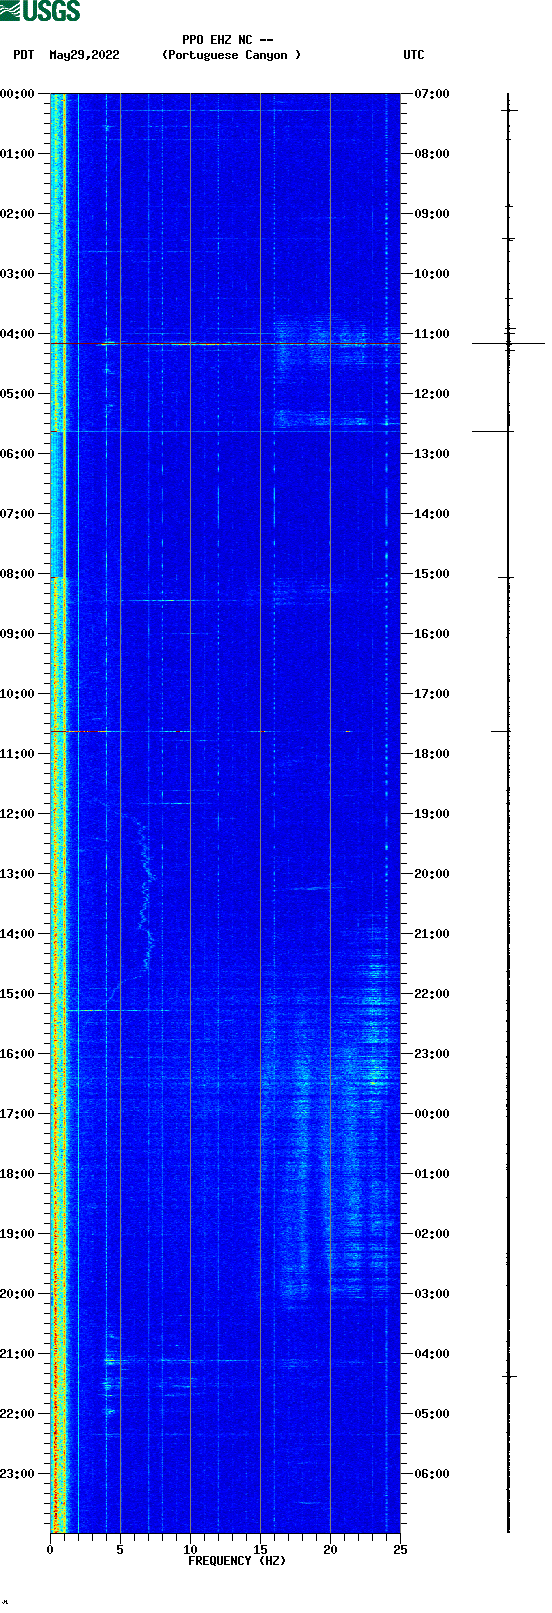The image size is (552, 1613).
Task: Click the 16:00 label on UTC axis
Action: 431,634
